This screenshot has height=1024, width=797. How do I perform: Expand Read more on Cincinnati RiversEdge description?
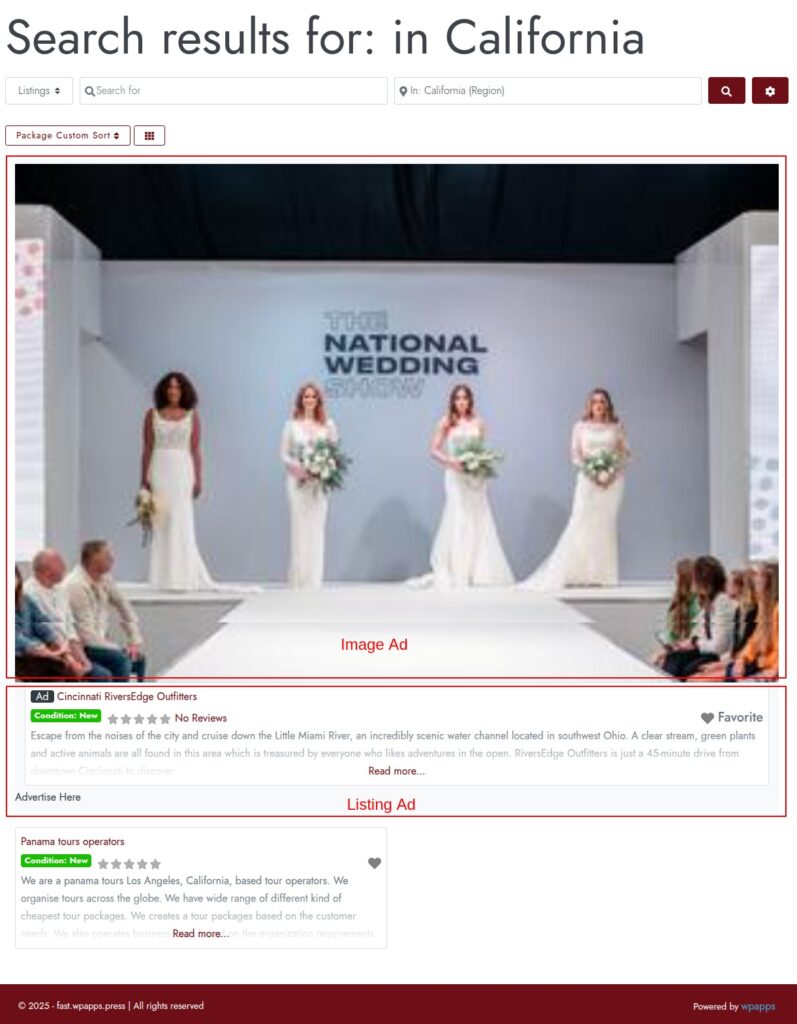coord(396,771)
